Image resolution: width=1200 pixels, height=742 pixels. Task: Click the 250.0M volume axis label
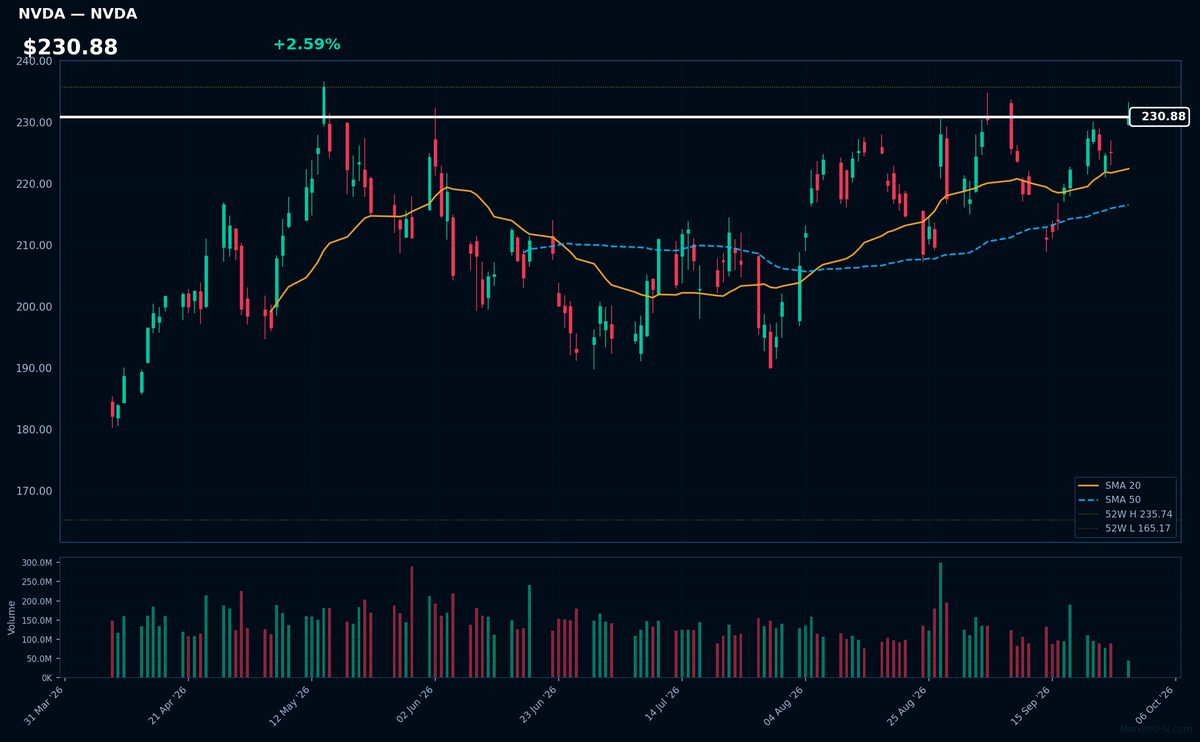pos(37,583)
